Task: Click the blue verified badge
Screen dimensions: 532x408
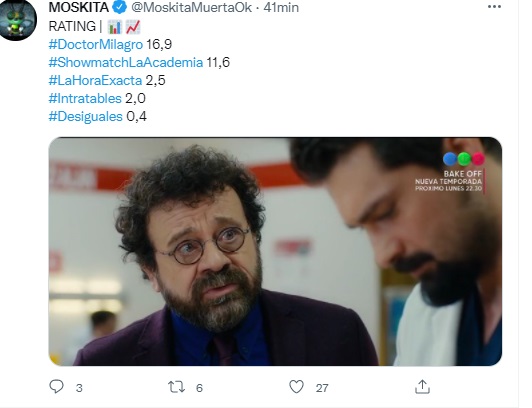Action: tap(119, 7)
